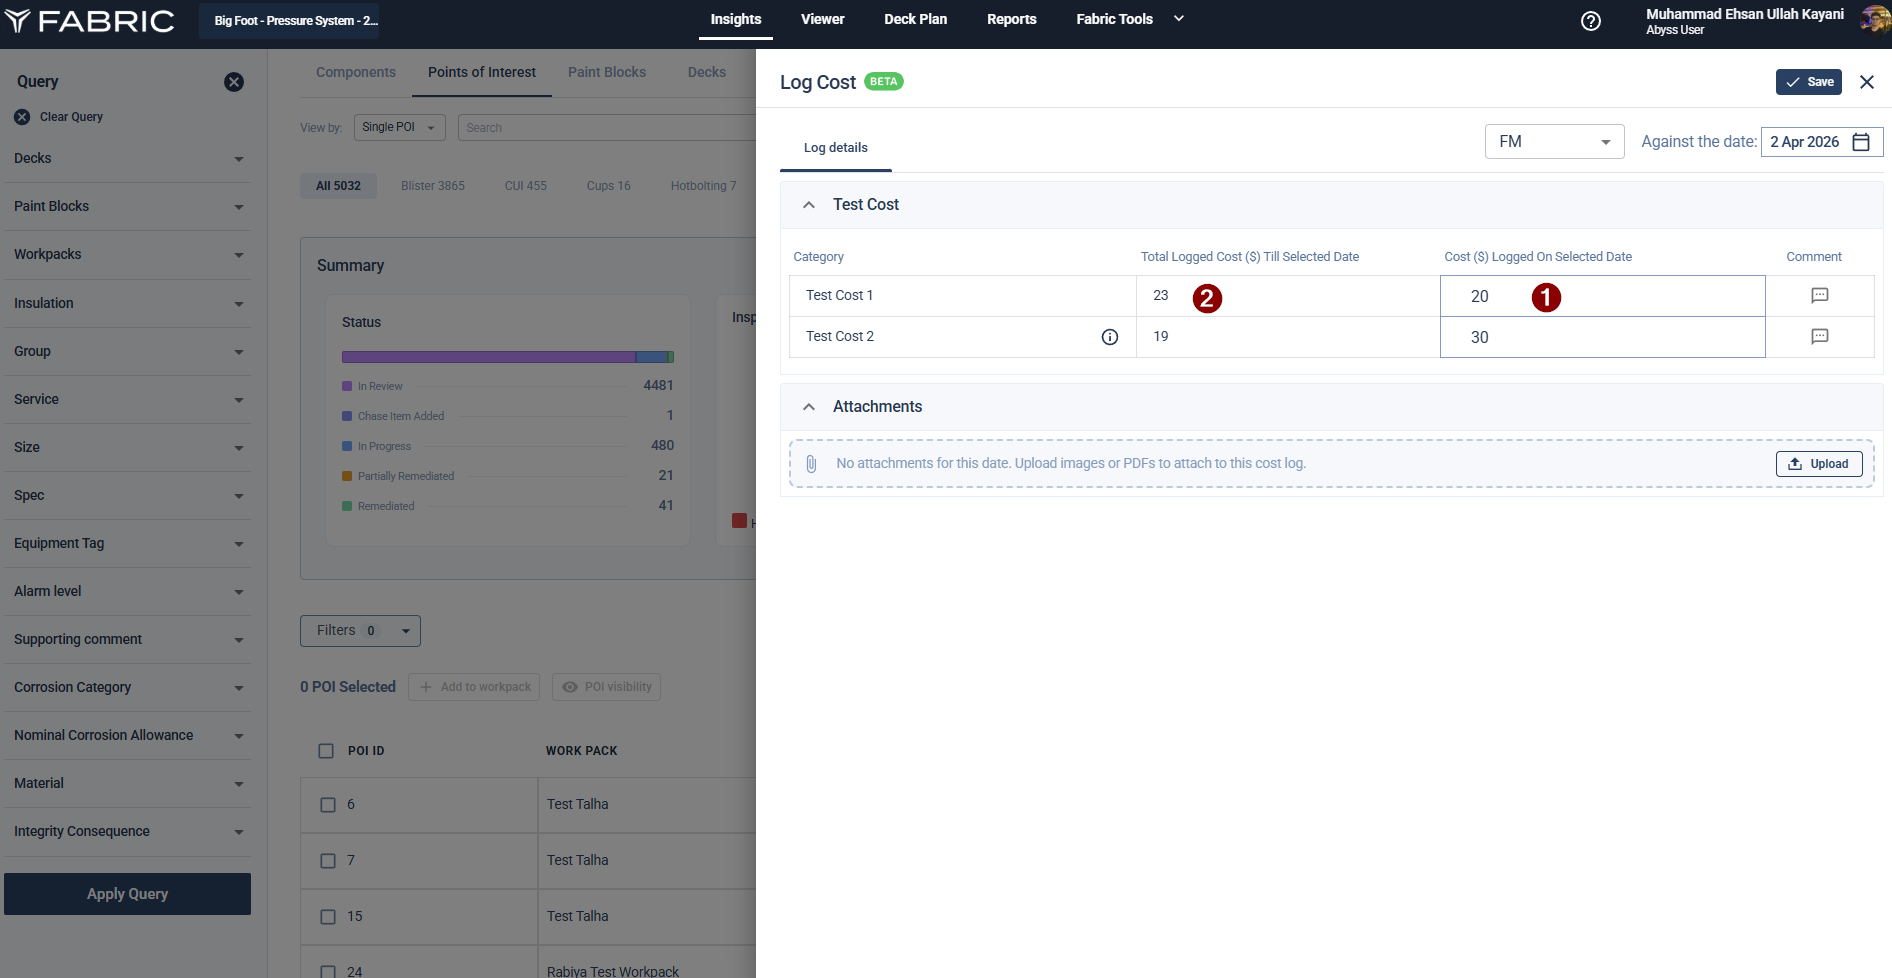This screenshot has width=1892, height=978.
Task: Go to Deck Plan
Action: click(915, 19)
